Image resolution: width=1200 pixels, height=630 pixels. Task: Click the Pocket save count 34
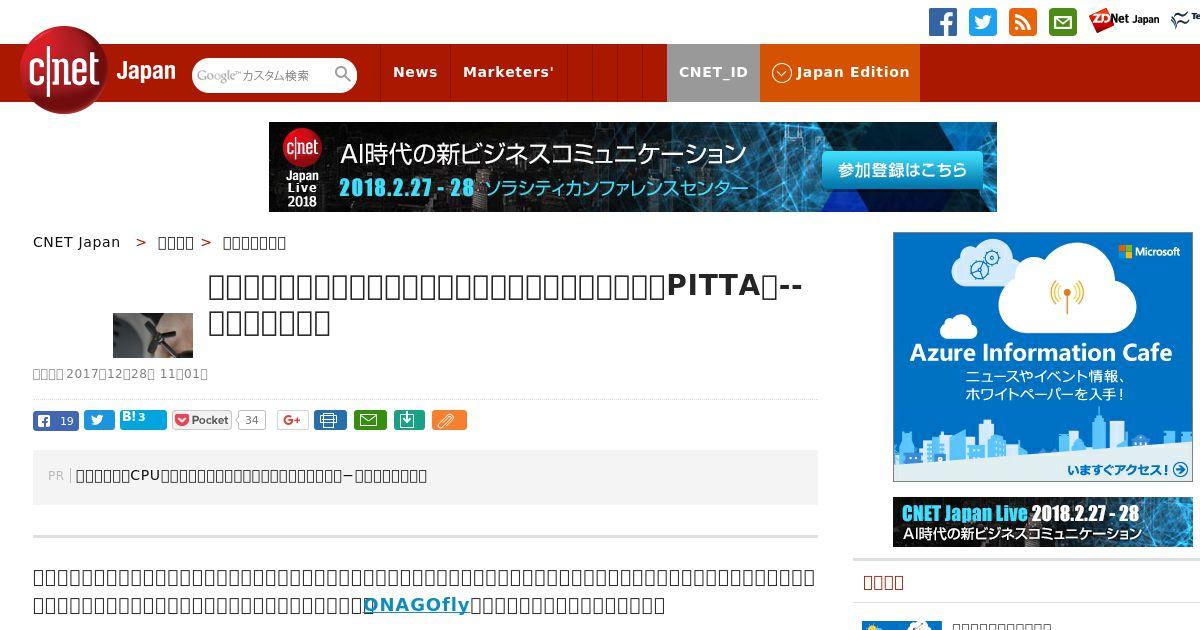coord(252,420)
